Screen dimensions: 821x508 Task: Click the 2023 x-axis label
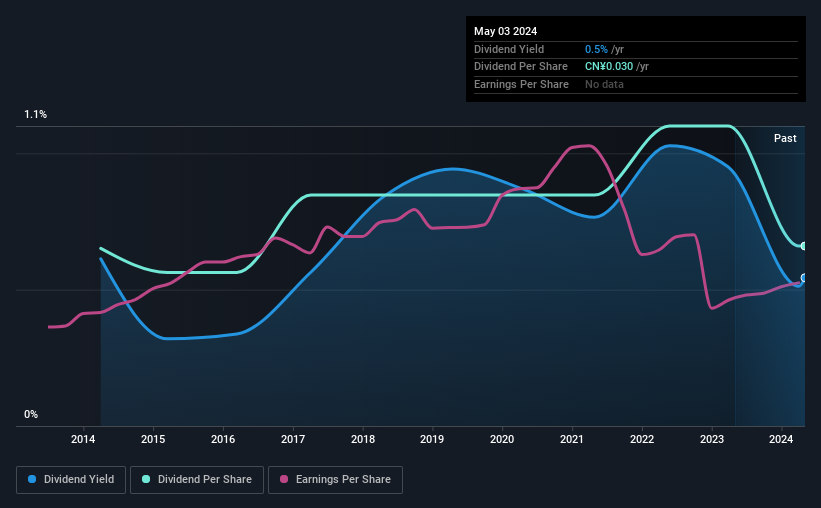tap(712, 439)
